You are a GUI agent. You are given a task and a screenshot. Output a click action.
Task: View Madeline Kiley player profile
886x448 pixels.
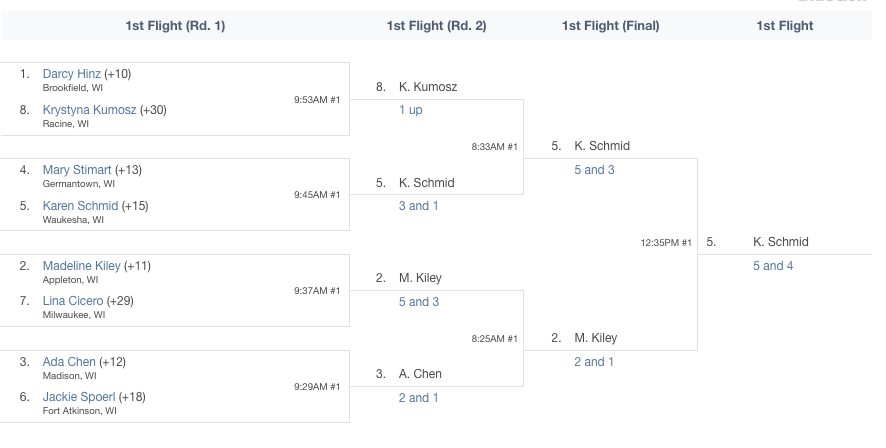click(81, 266)
